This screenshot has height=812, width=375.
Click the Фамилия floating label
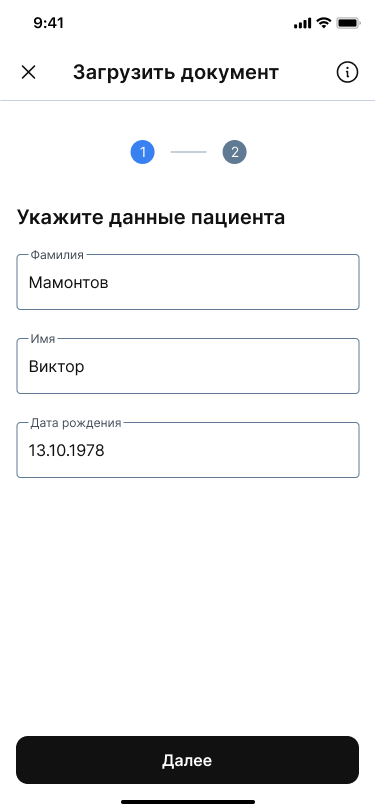pyautogui.click(x=57, y=254)
